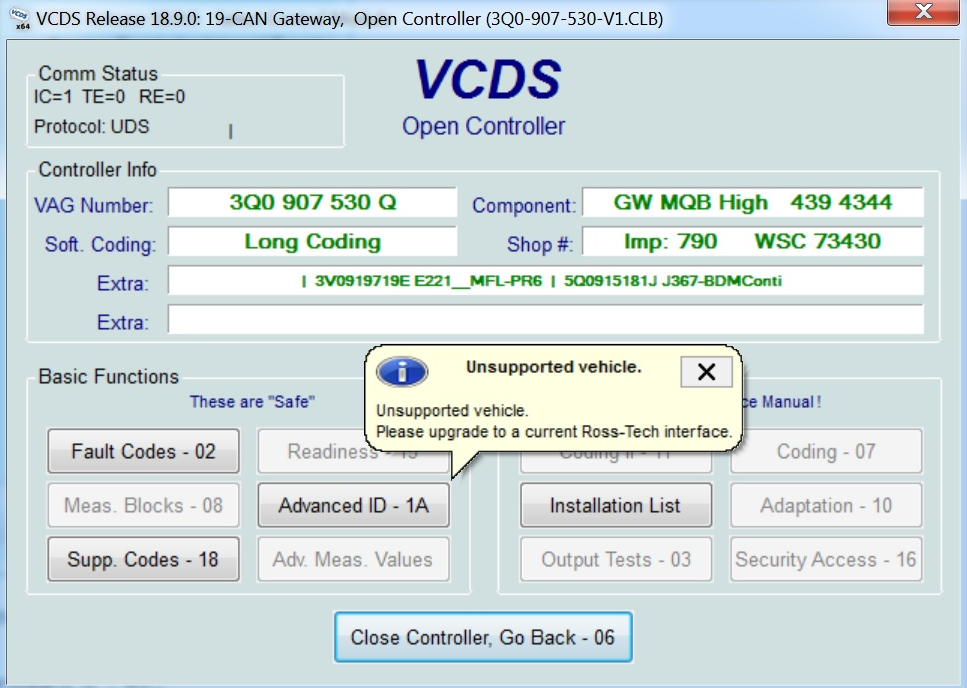967x688 pixels.
Task: Click the Shop # field
Action: pos(752,242)
